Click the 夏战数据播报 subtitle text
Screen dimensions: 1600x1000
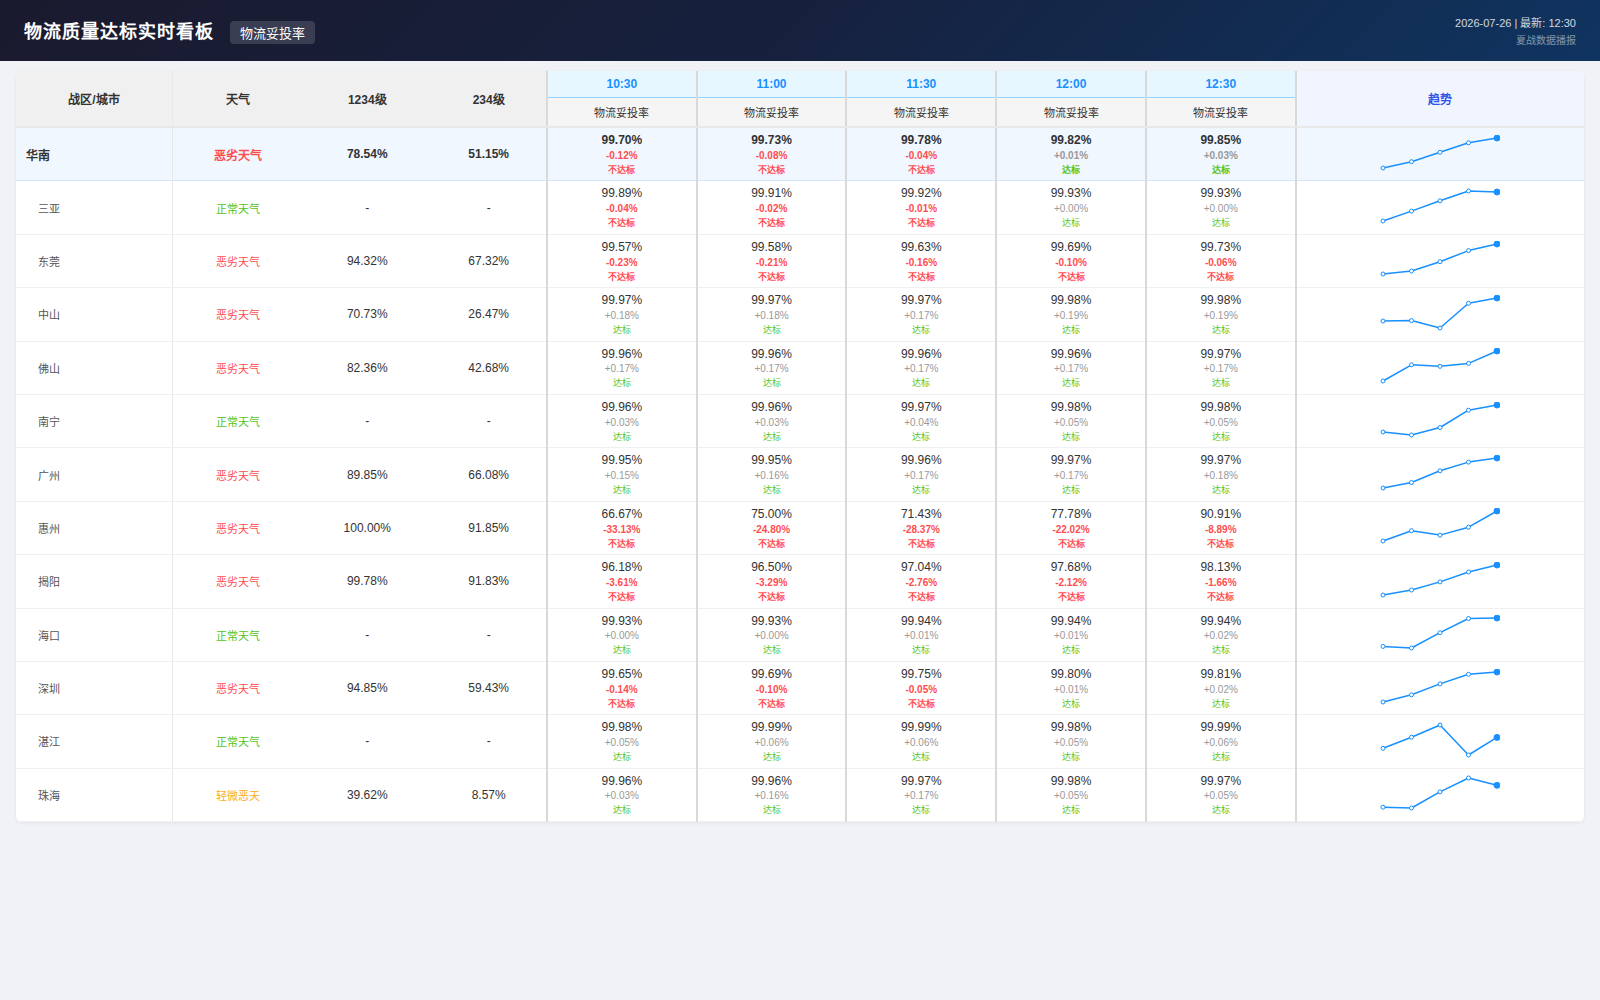click(x=1545, y=40)
